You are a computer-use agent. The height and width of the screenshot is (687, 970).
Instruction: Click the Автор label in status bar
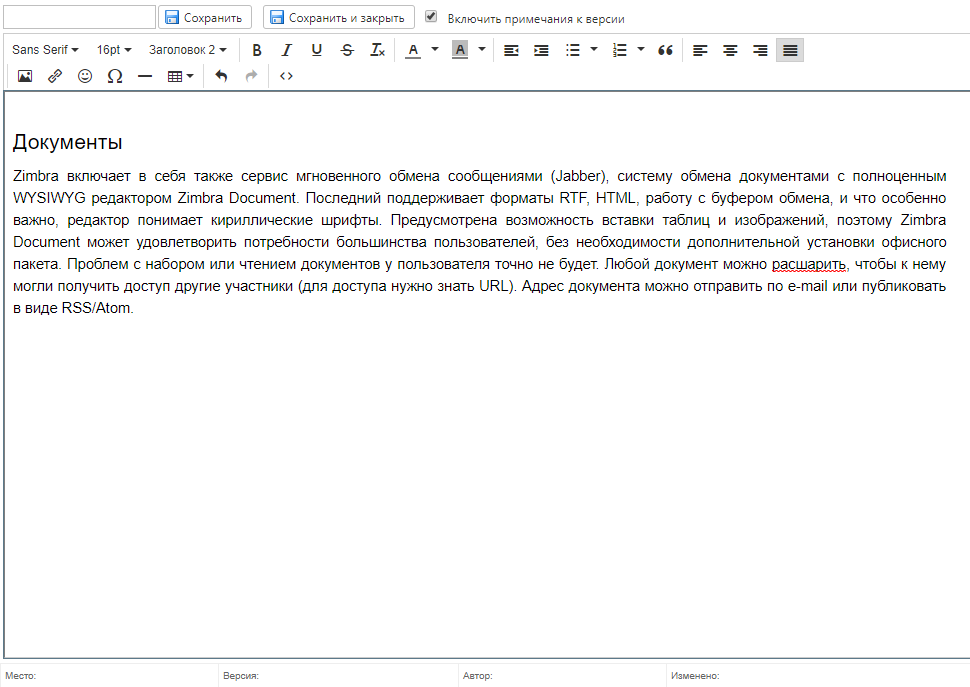click(478, 676)
